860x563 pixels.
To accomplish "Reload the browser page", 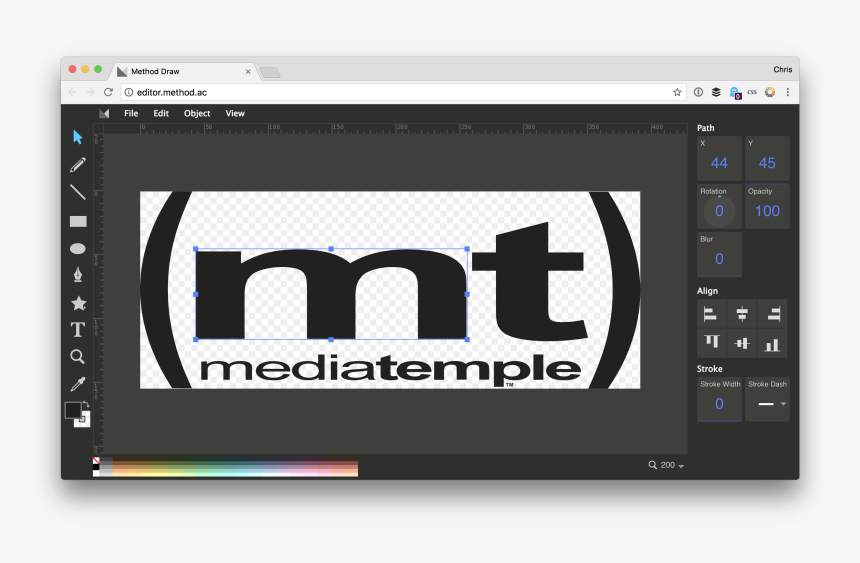I will point(108,92).
